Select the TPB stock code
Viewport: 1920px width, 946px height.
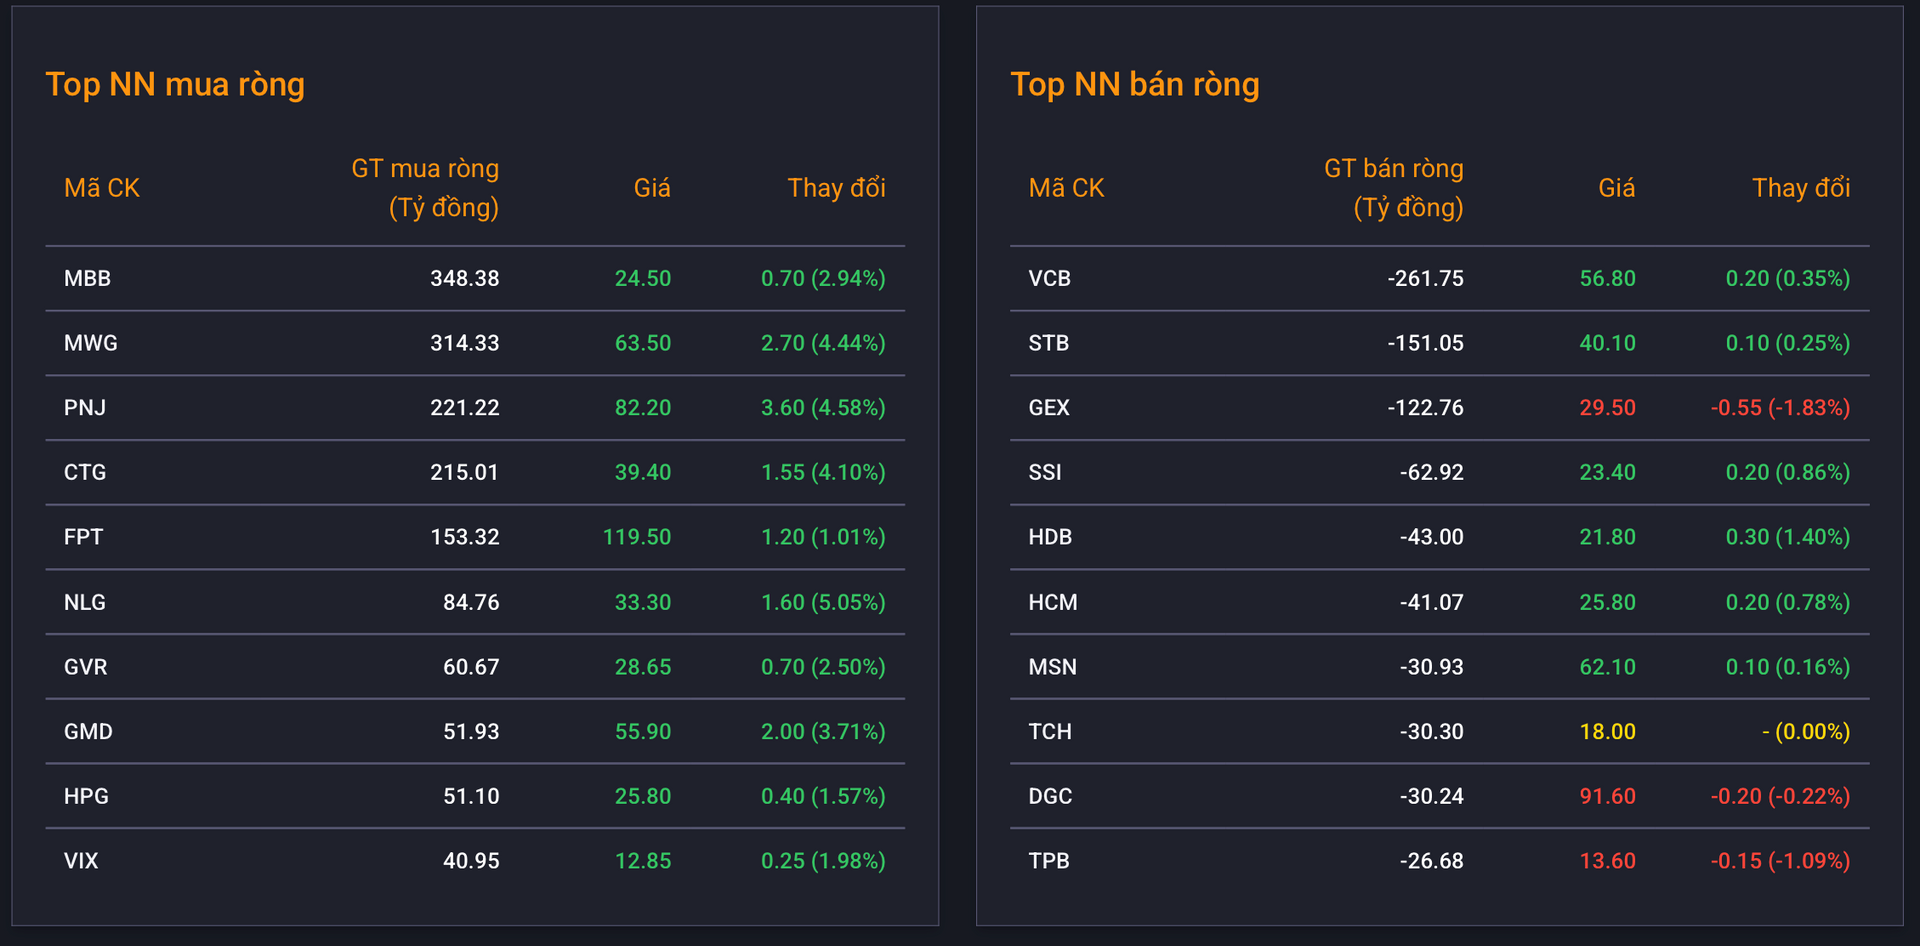click(x=1049, y=861)
